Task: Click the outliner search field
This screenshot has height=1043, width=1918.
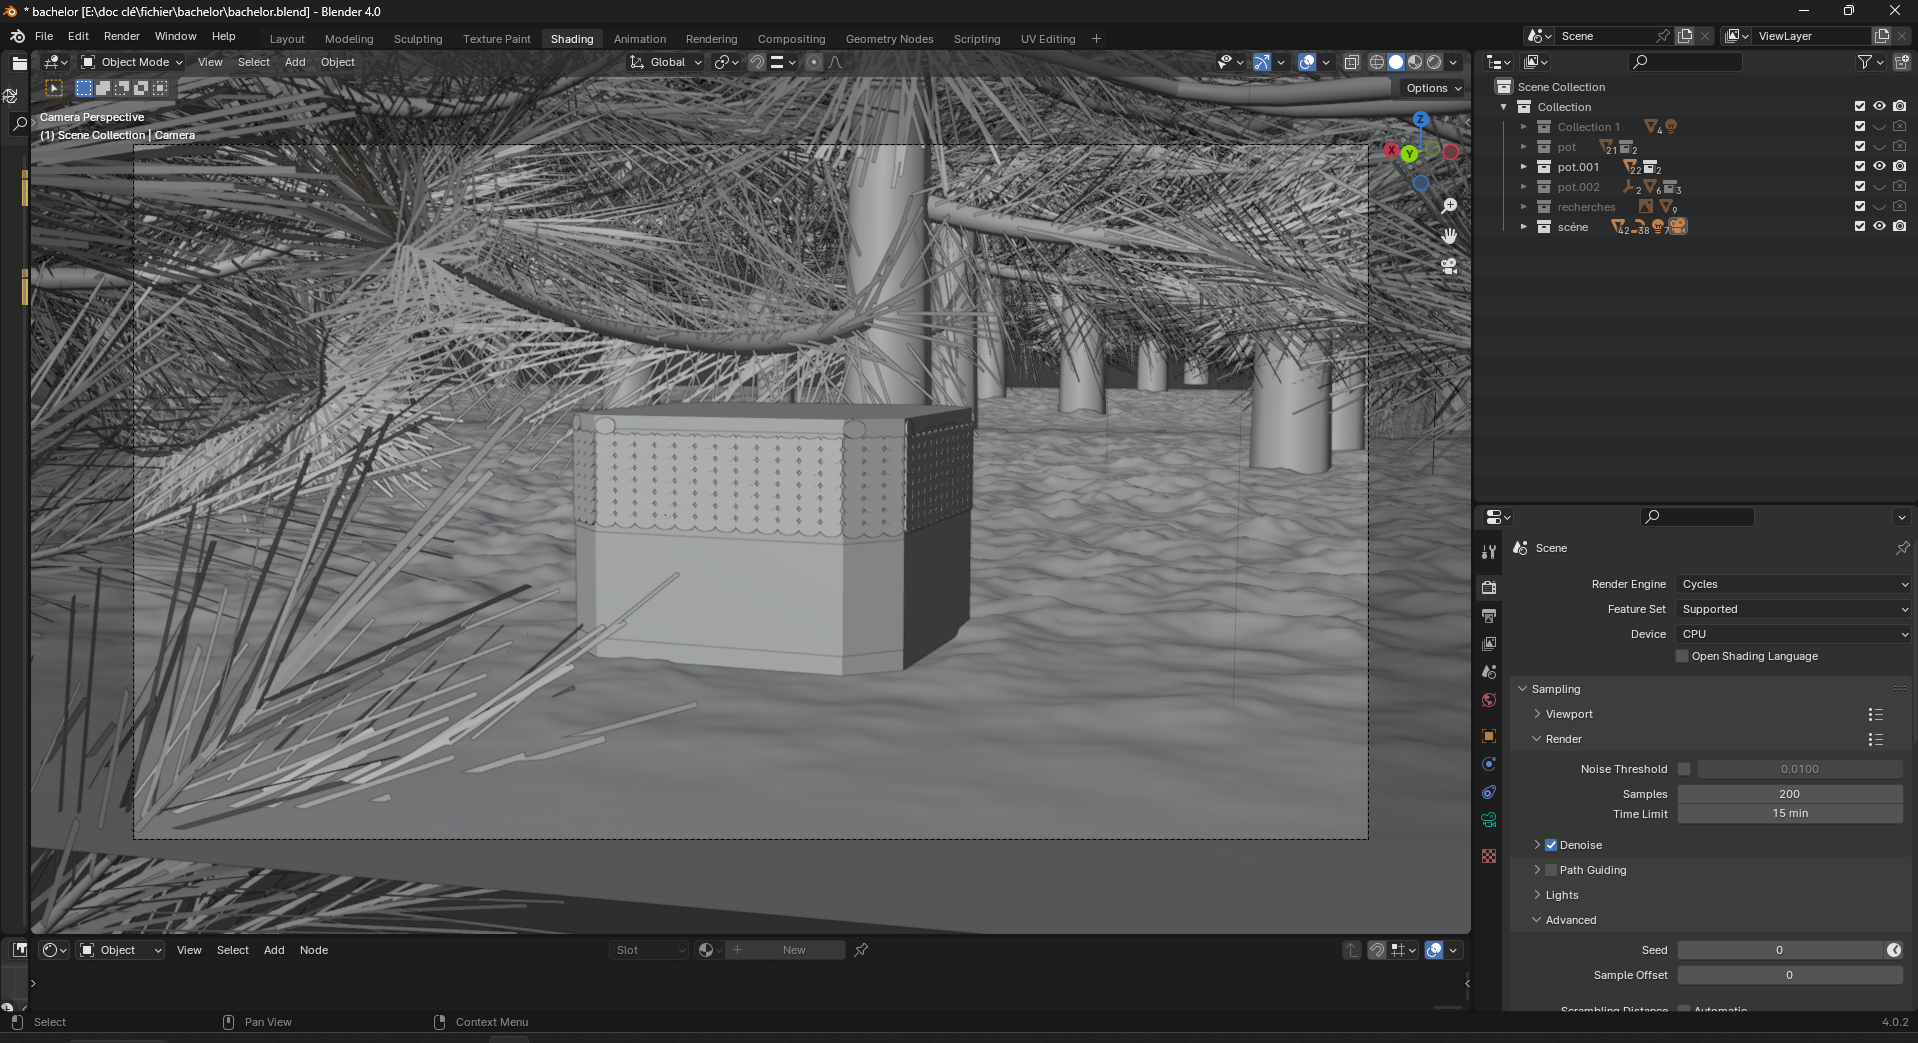Action: (1690, 62)
